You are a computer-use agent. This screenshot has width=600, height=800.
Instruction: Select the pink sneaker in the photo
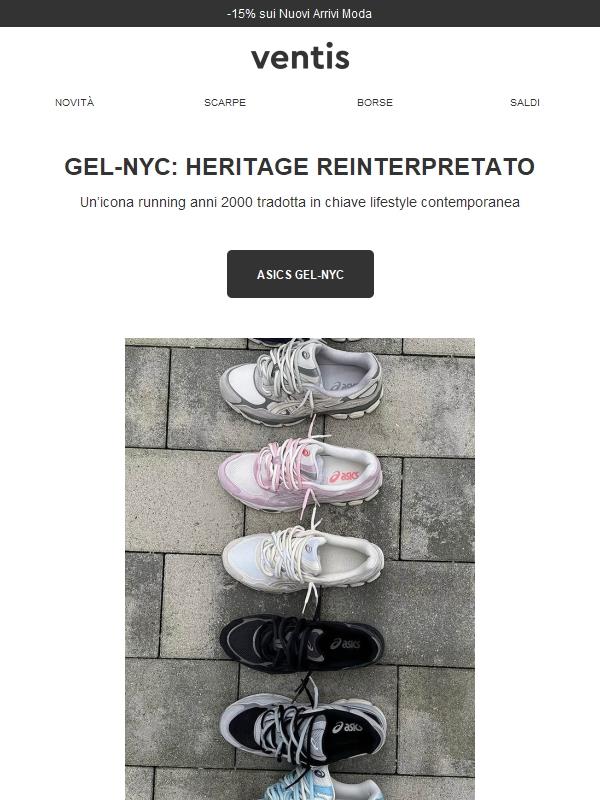pyautogui.click(x=300, y=474)
